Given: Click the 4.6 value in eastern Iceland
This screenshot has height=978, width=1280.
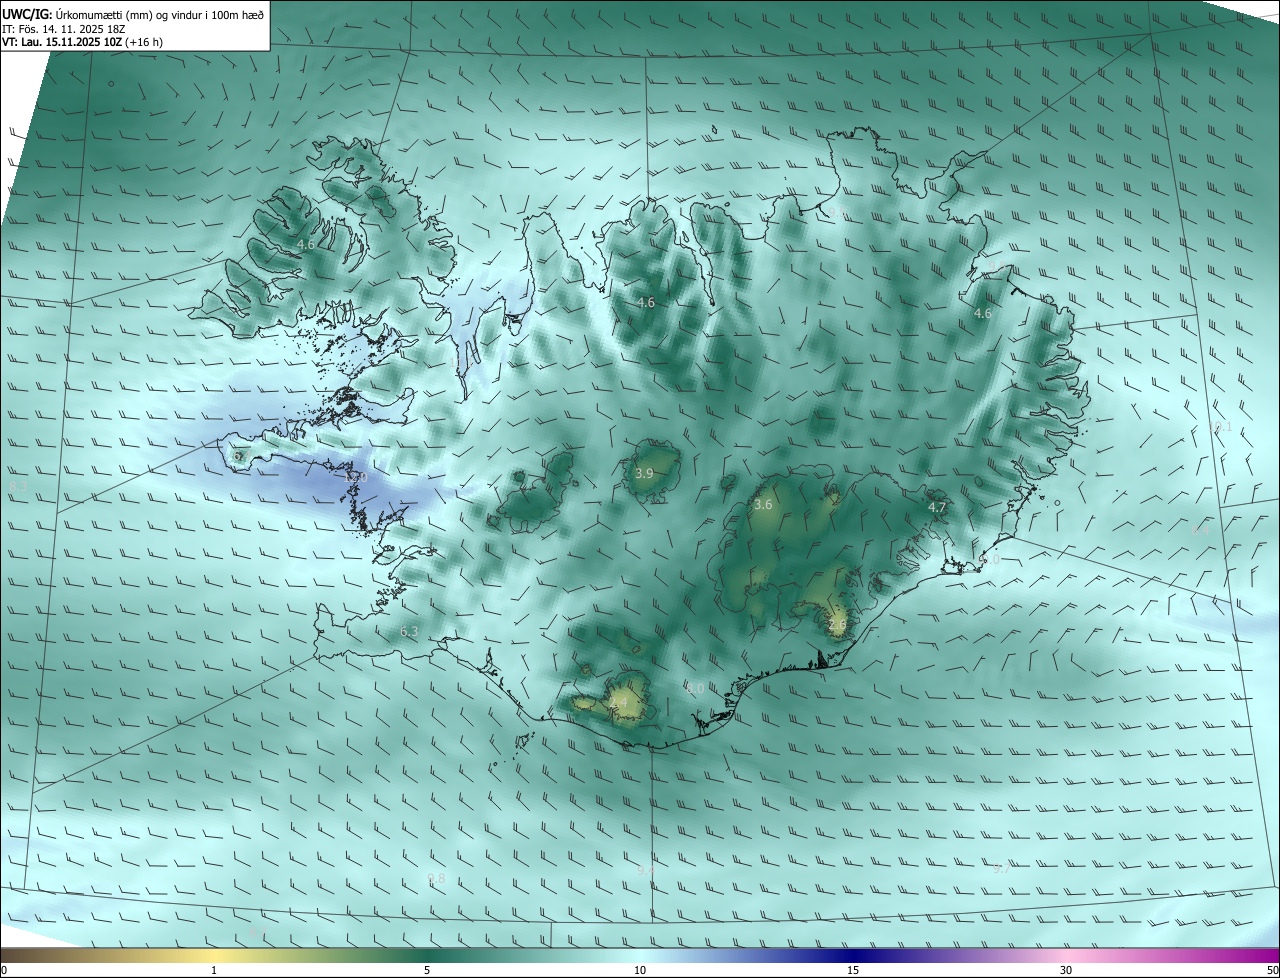Looking at the screenshot, I should [983, 313].
